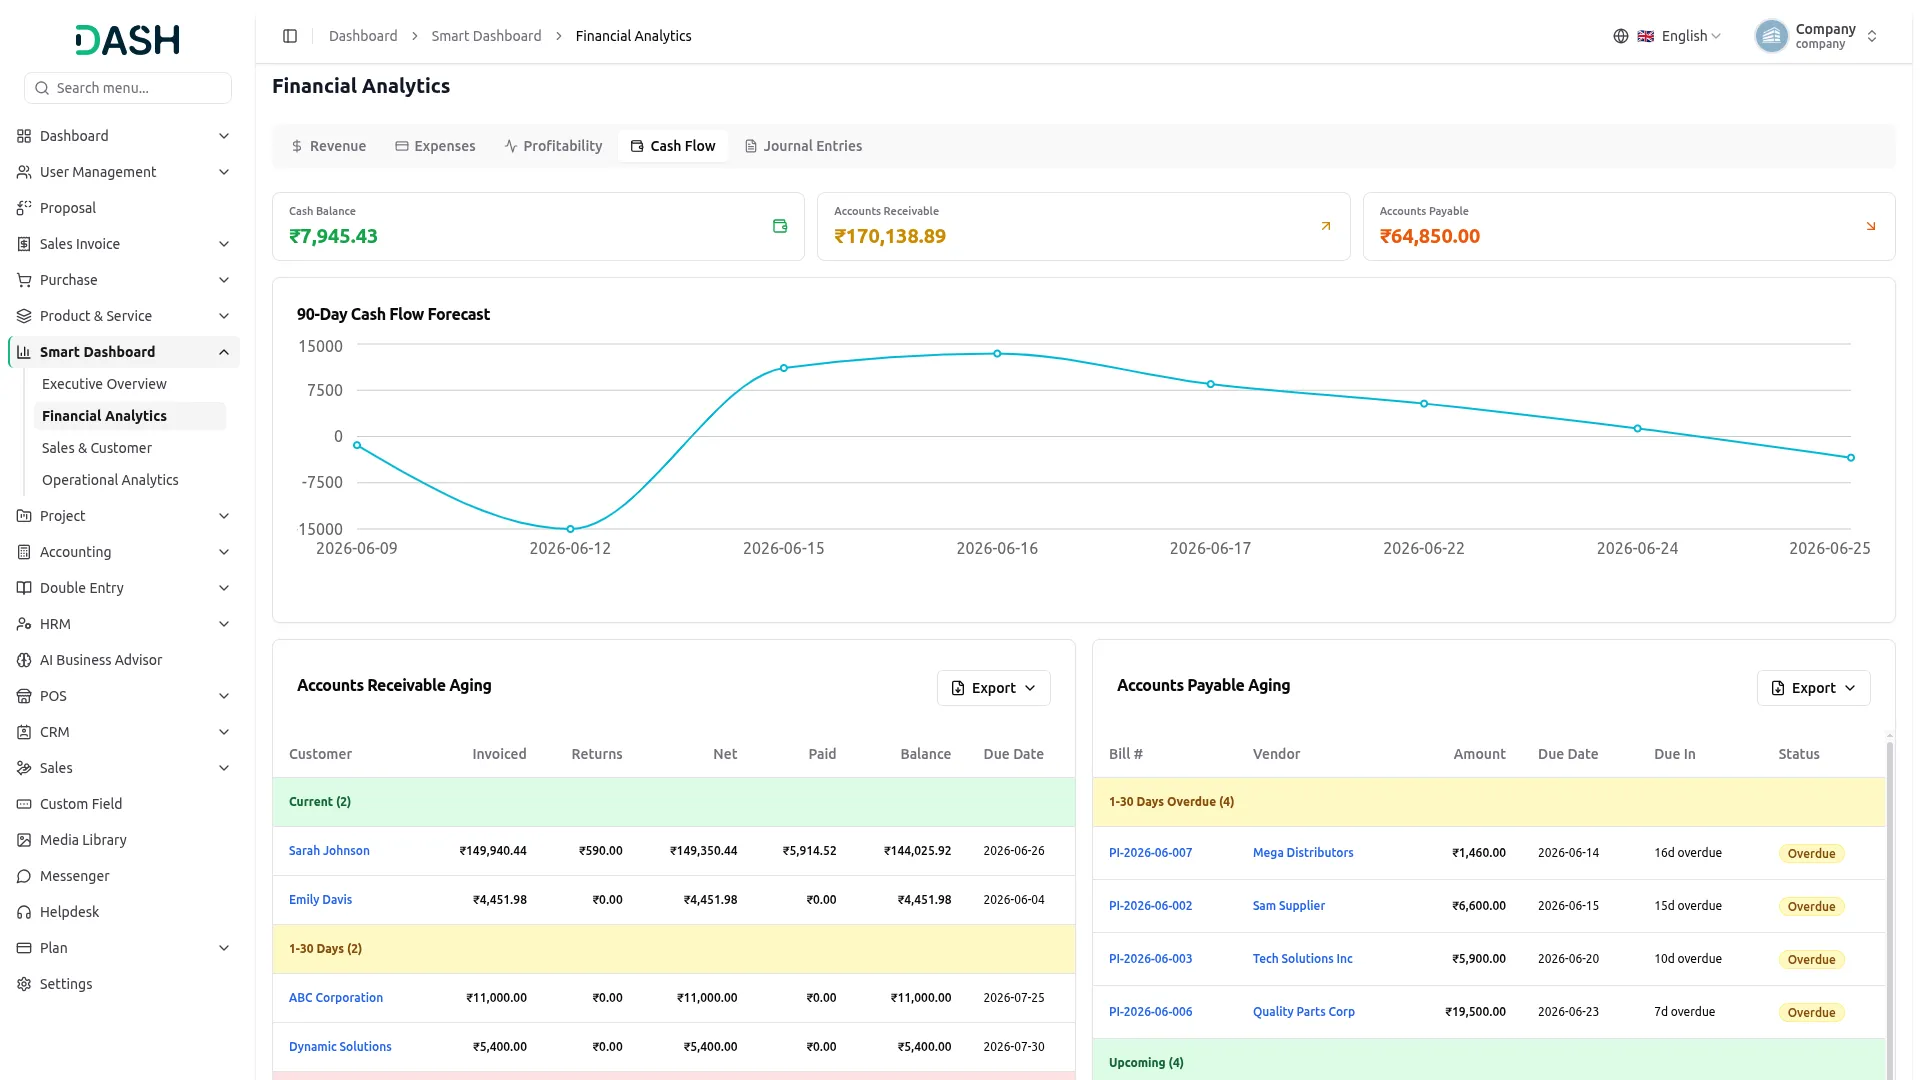
Task: Click the DASH logo
Action: coord(128,40)
